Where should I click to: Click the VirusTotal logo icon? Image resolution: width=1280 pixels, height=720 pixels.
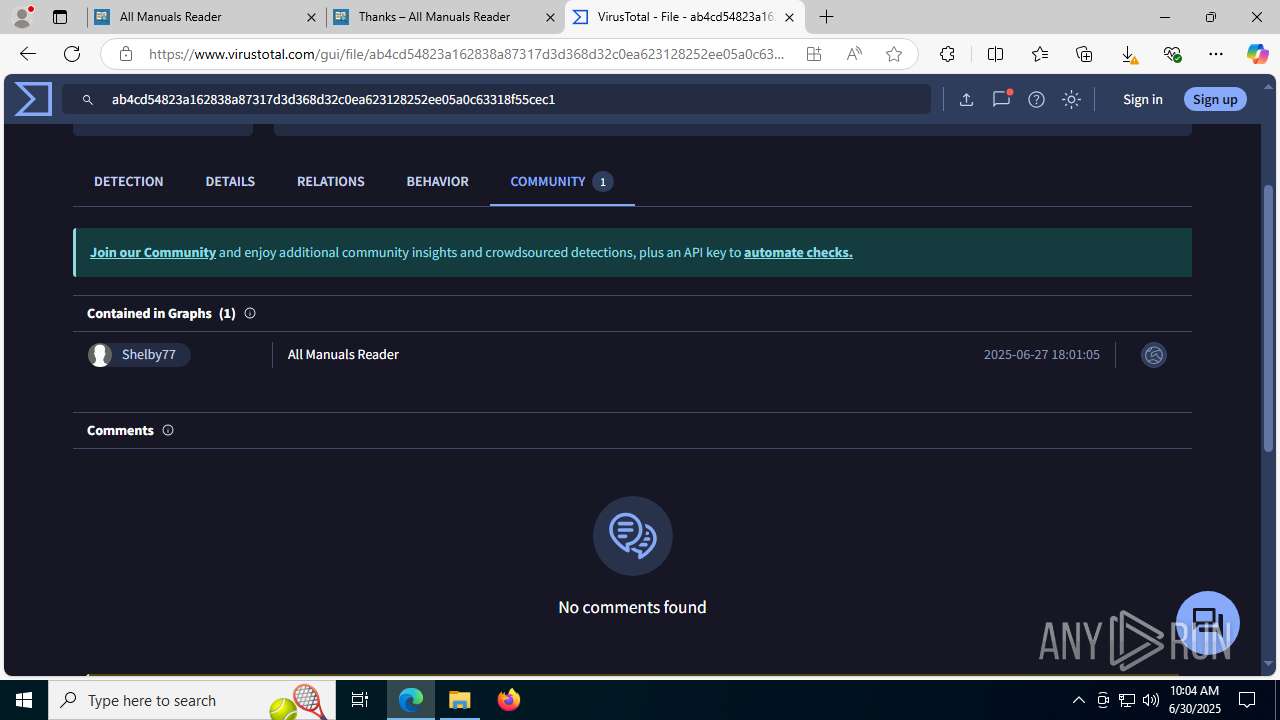pyautogui.click(x=33, y=99)
